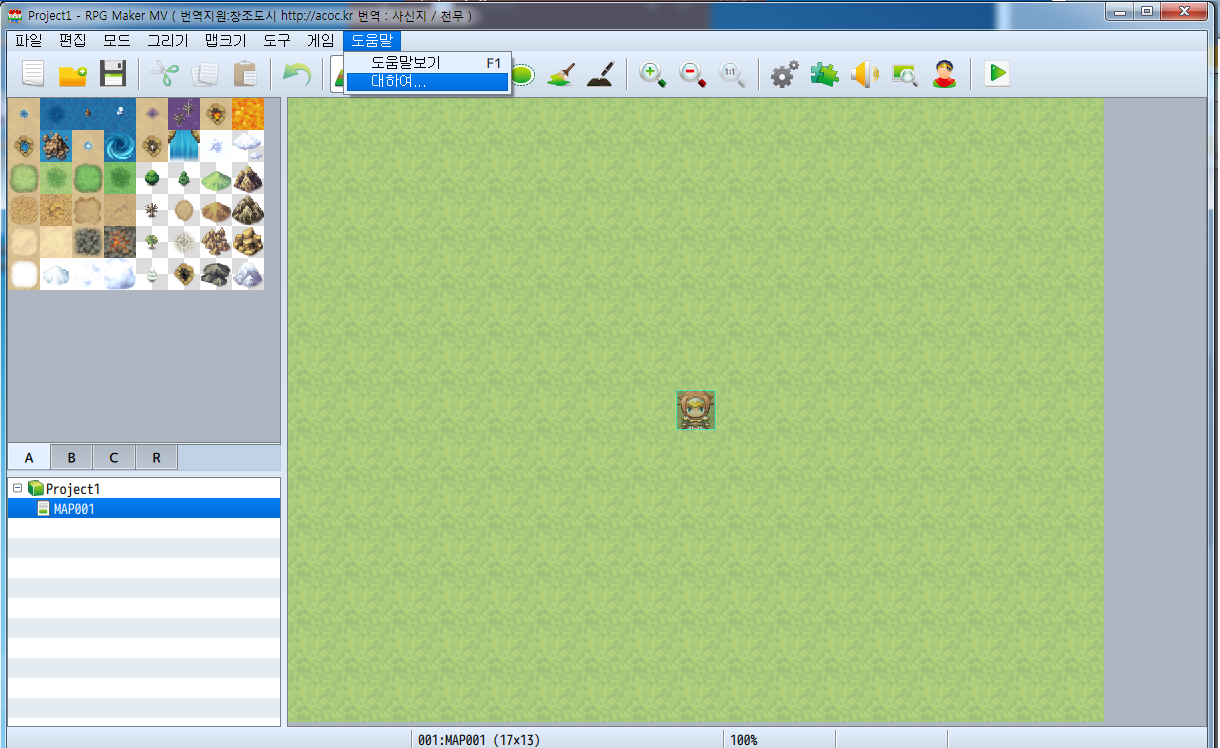Open the 모드 menu
The width and height of the screenshot is (1220, 748).
(x=116, y=41)
